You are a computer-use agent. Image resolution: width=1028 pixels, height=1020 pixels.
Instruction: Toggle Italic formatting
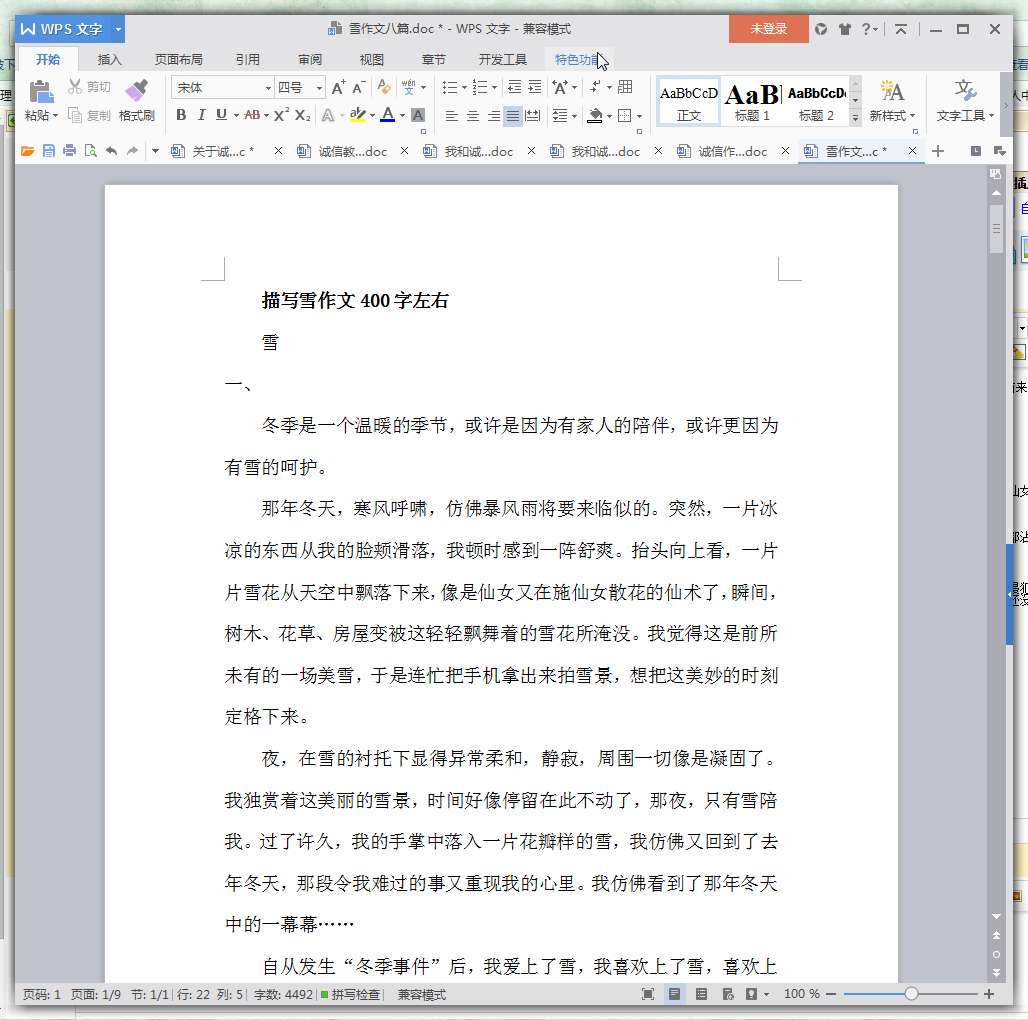point(201,115)
